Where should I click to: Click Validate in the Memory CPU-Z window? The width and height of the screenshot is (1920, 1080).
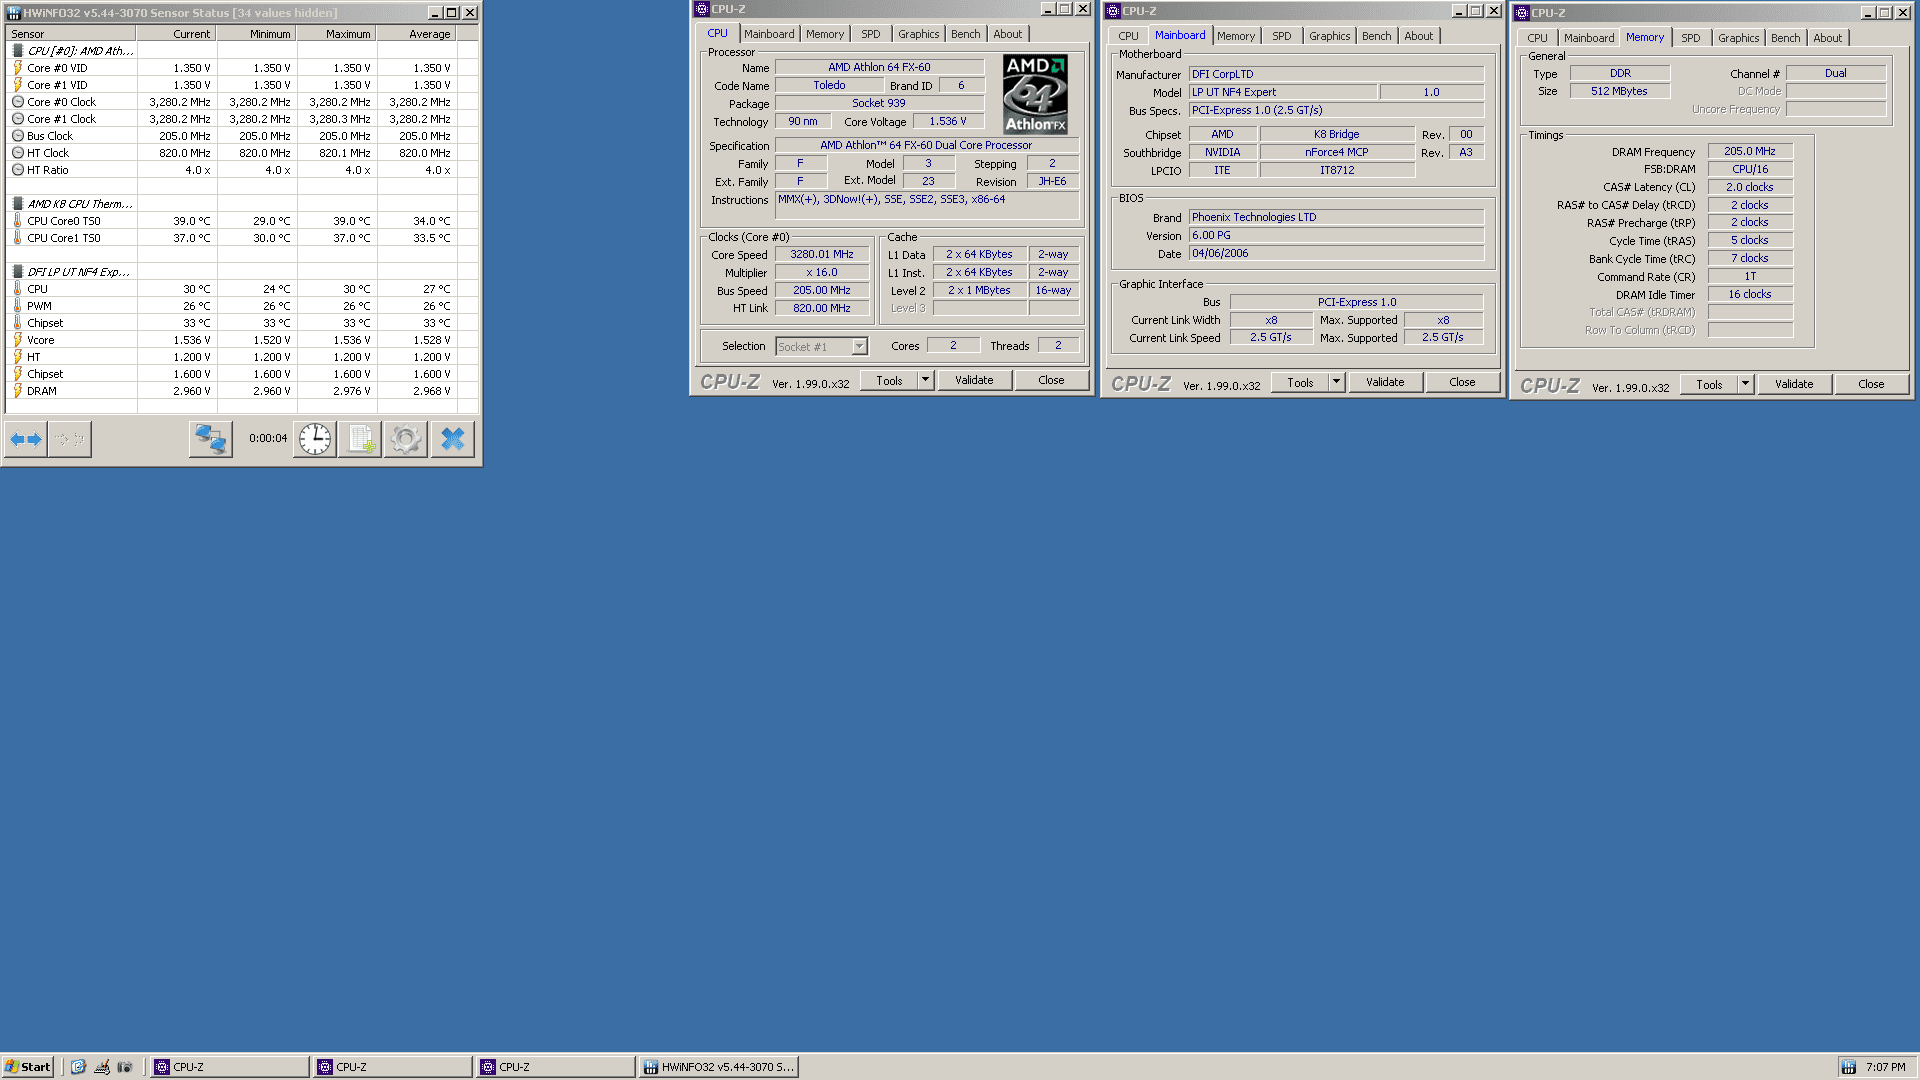tap(1794, 384)
